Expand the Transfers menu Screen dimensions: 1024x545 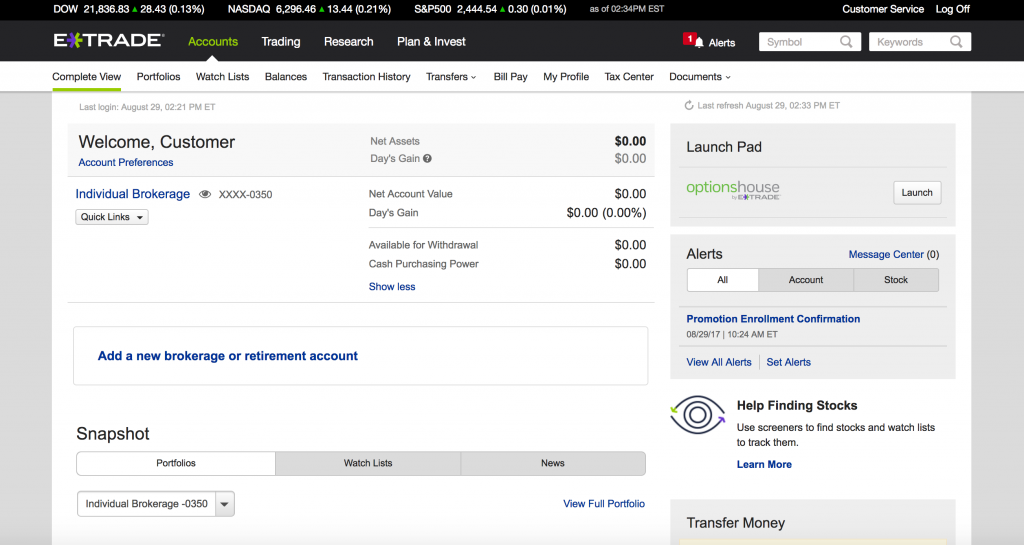tap(451, 76)
